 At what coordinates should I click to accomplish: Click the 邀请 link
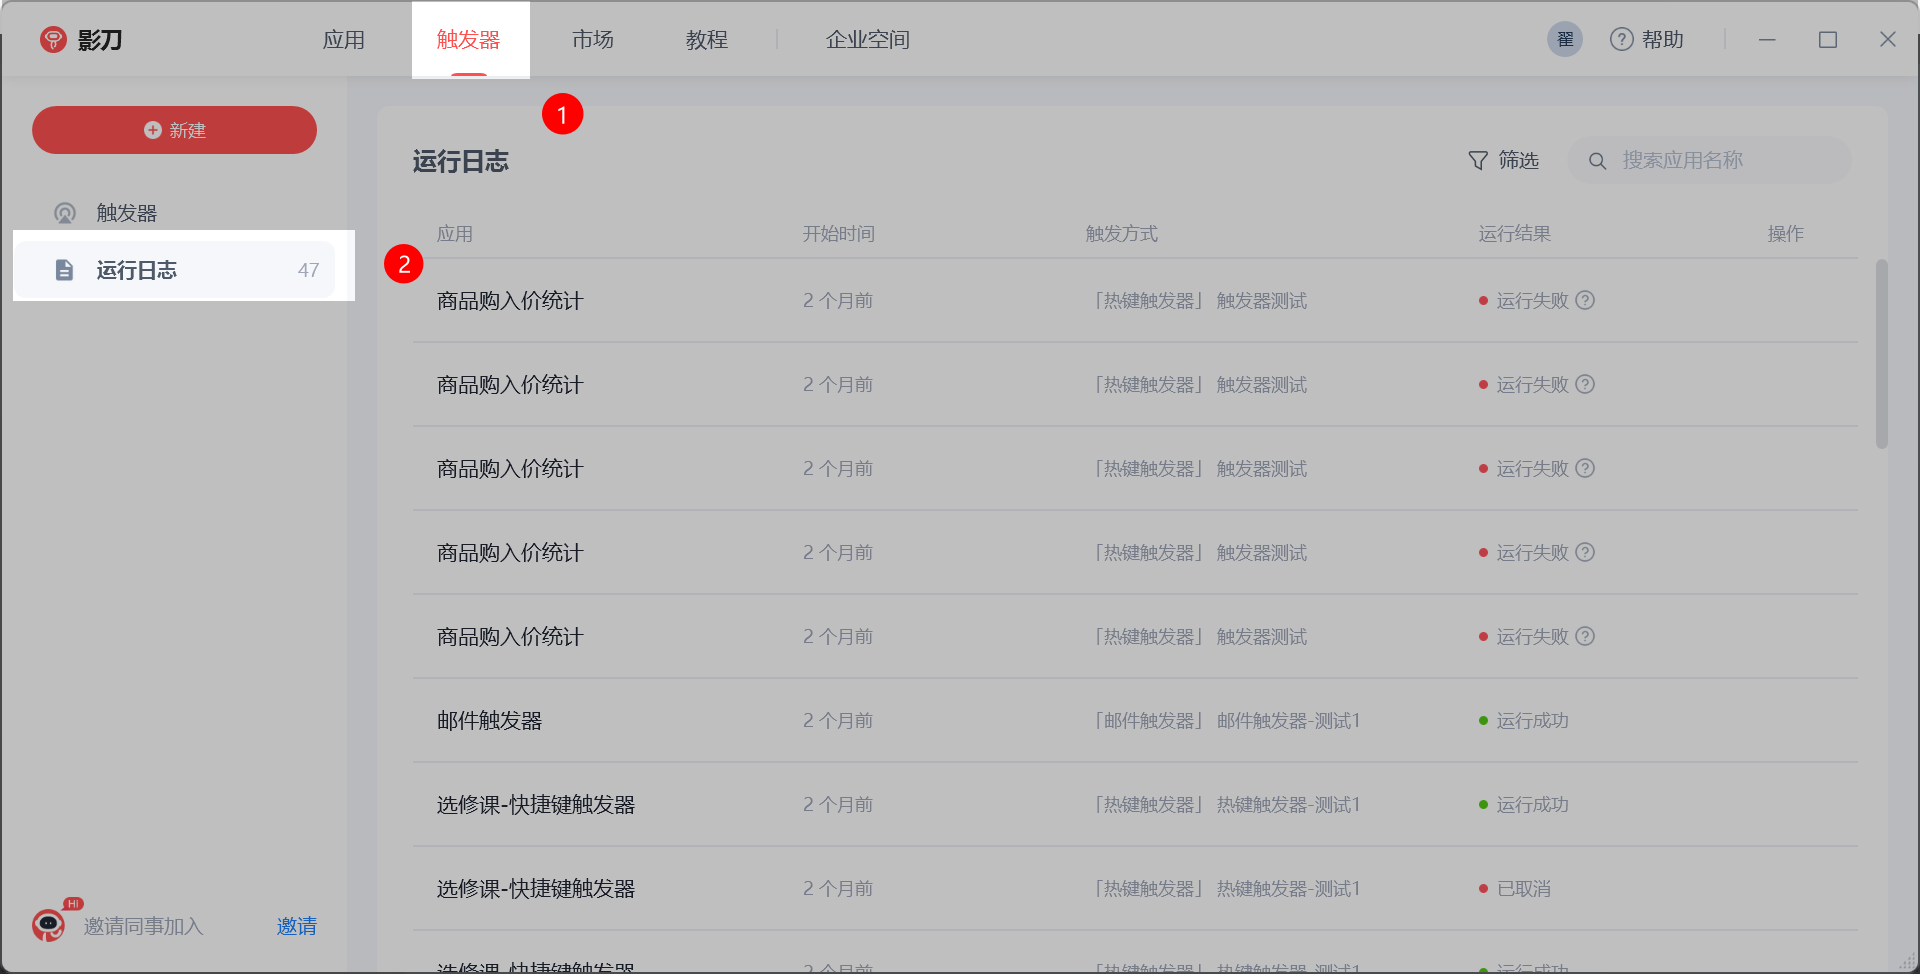[296, 926]
